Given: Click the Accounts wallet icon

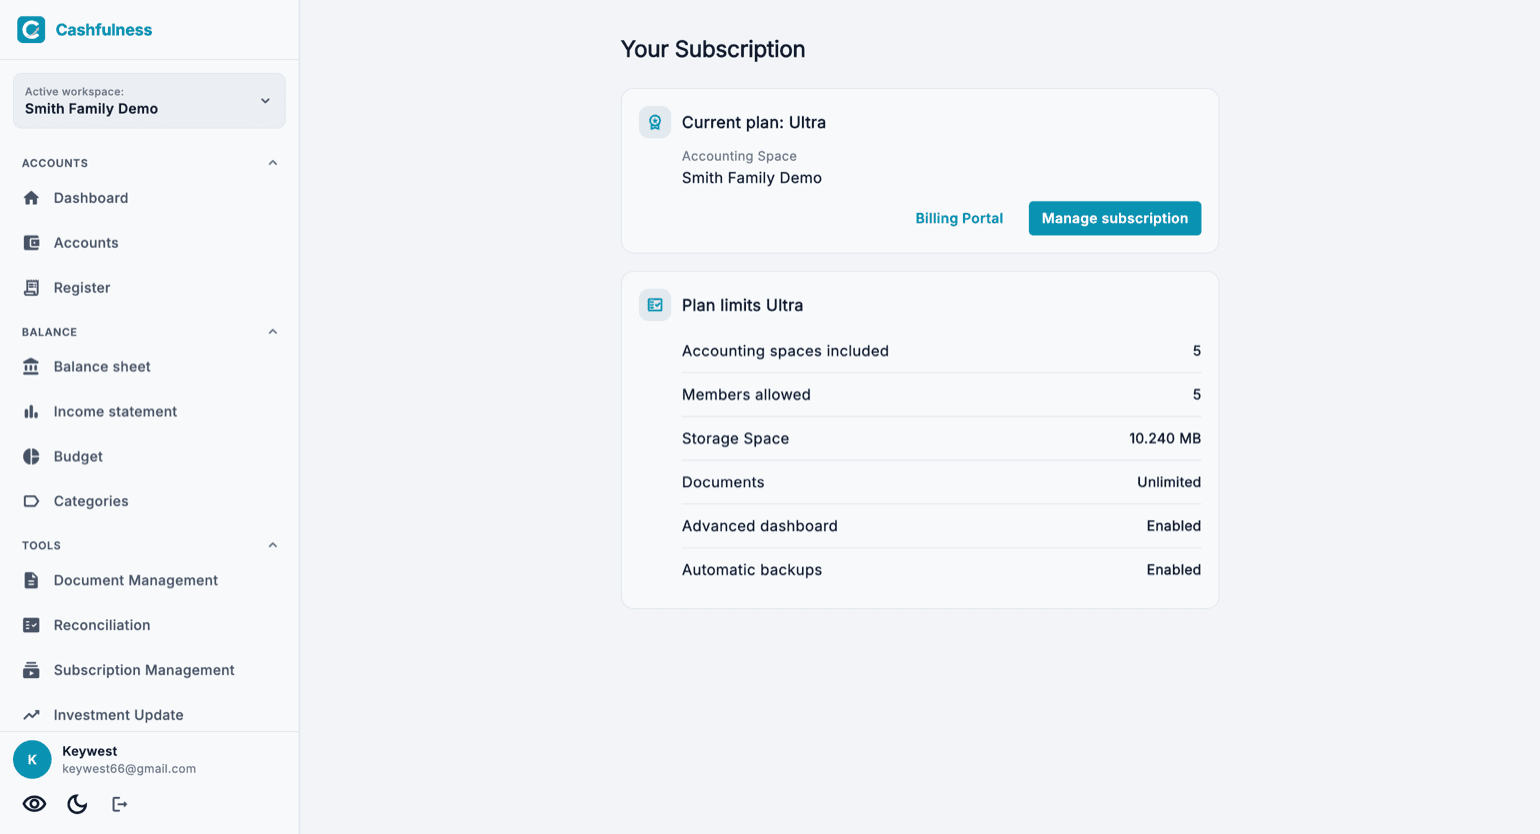Looking at the screenshot, I should 31,243.
